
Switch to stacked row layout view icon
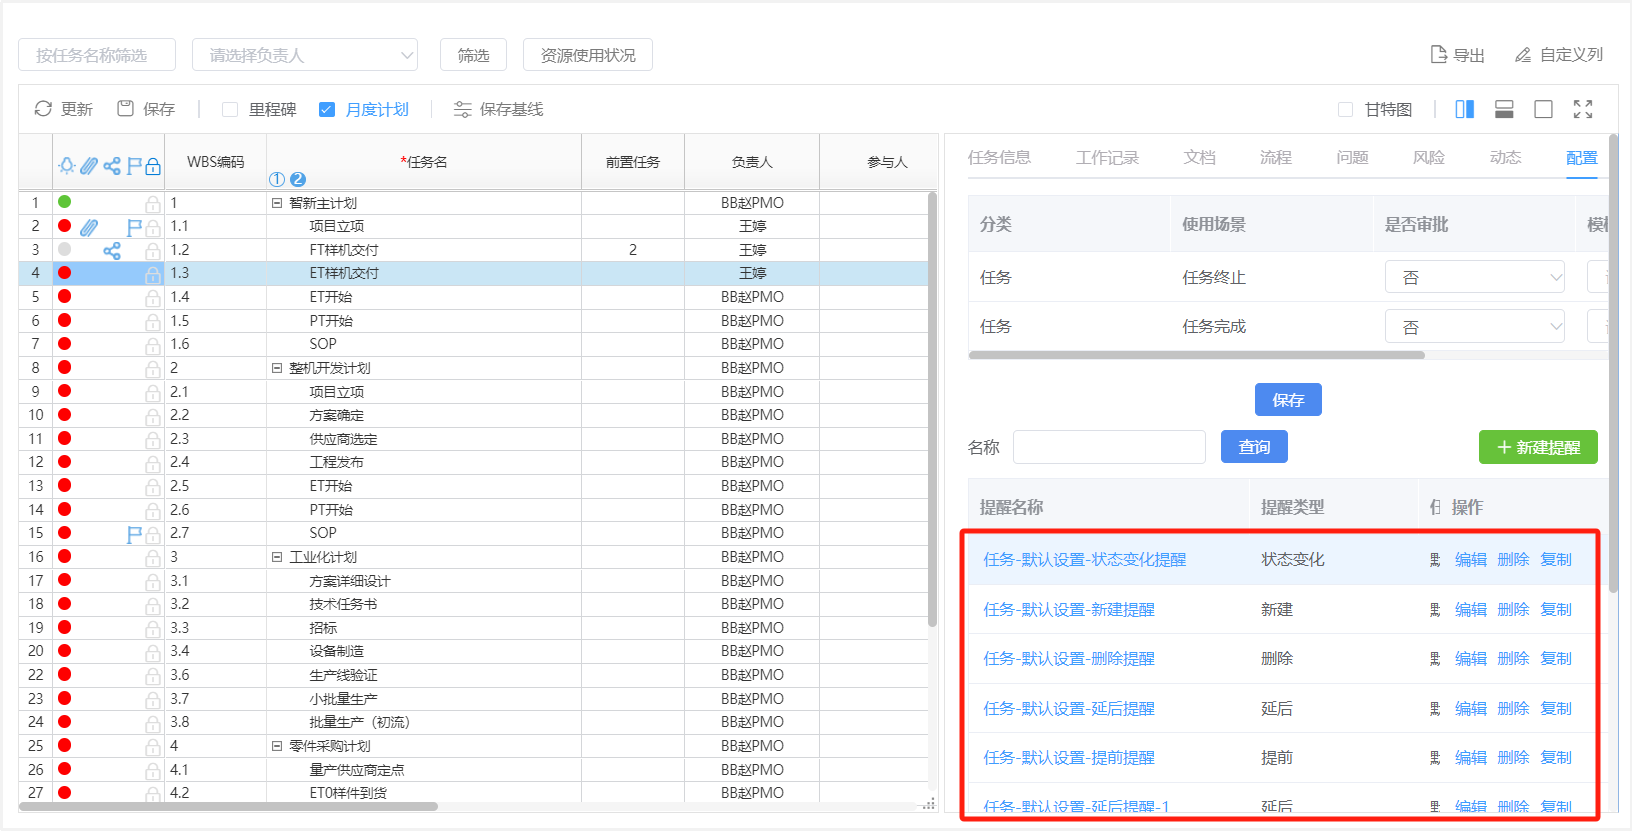pos(1504,109)
